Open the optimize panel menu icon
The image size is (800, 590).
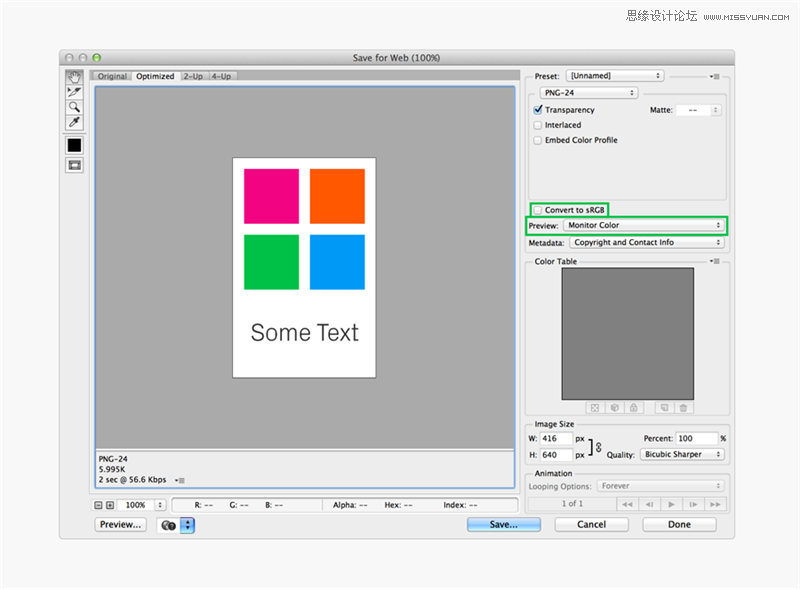715,77
